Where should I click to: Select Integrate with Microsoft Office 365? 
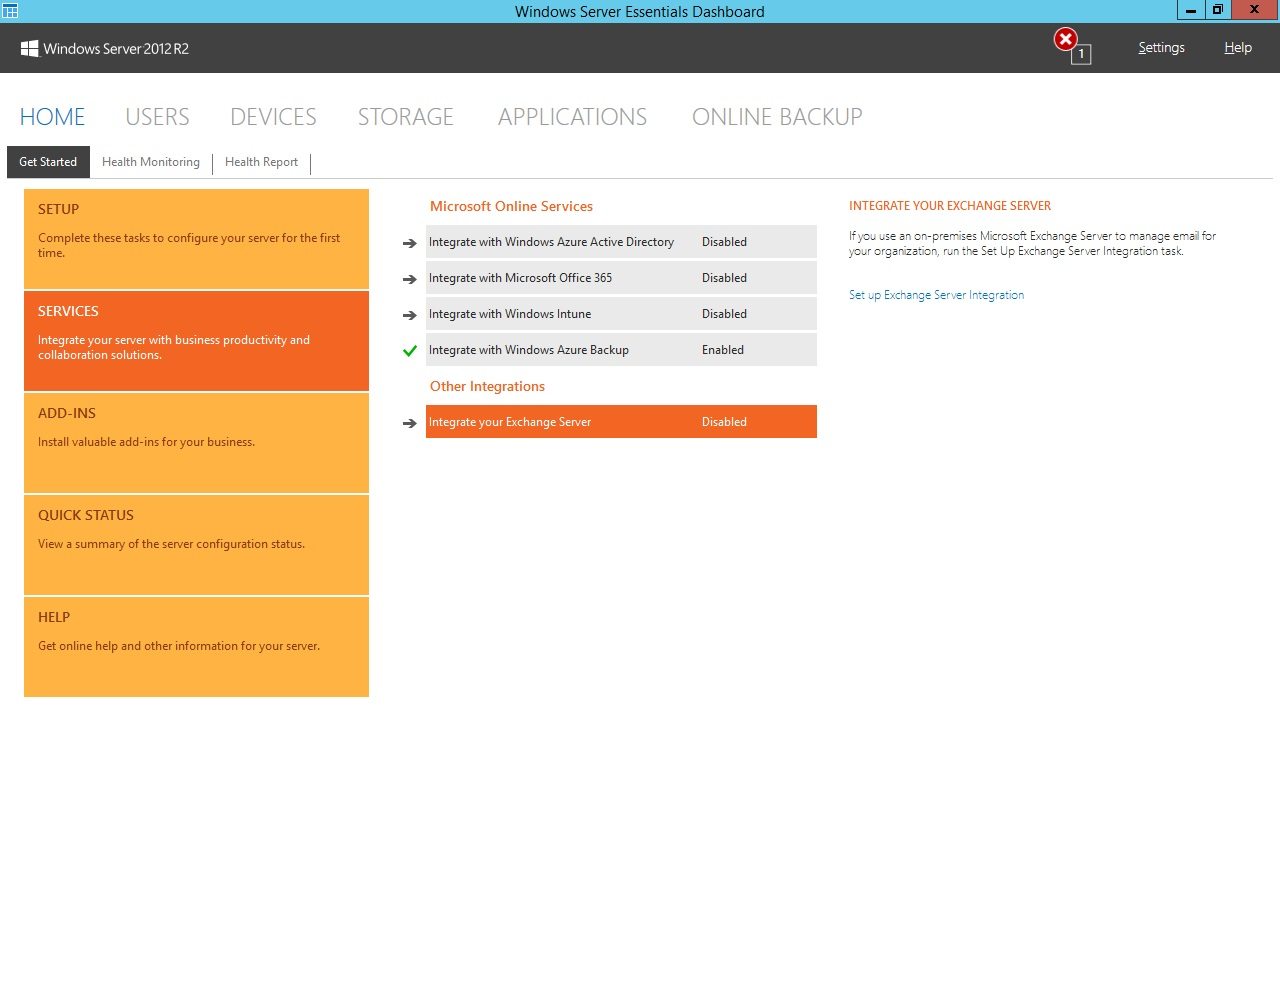tap(621, 278)
